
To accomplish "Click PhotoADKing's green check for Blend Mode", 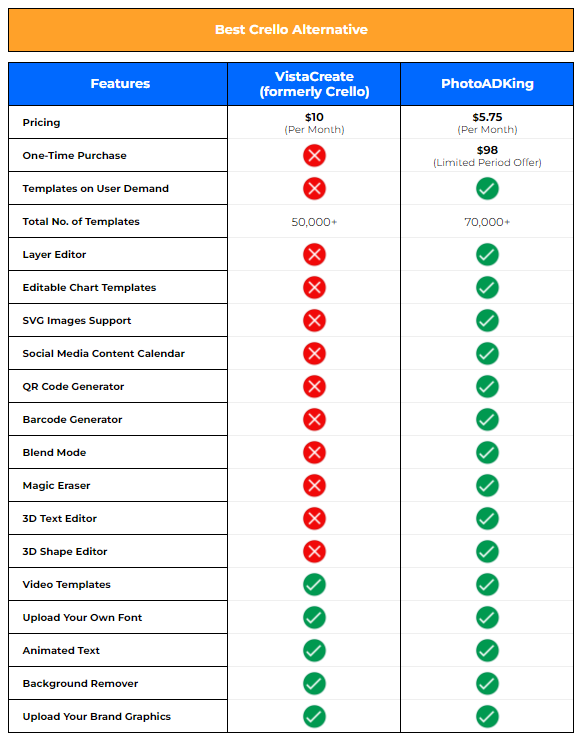I will (x=487, y=453).
